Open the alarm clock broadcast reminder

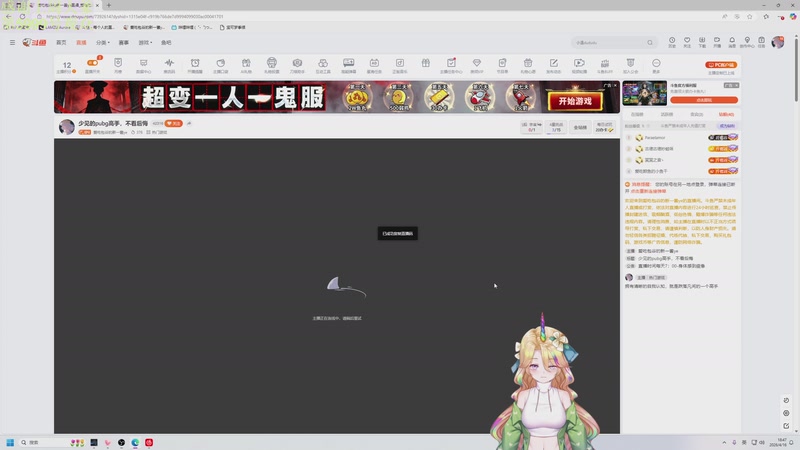point(195,65)
